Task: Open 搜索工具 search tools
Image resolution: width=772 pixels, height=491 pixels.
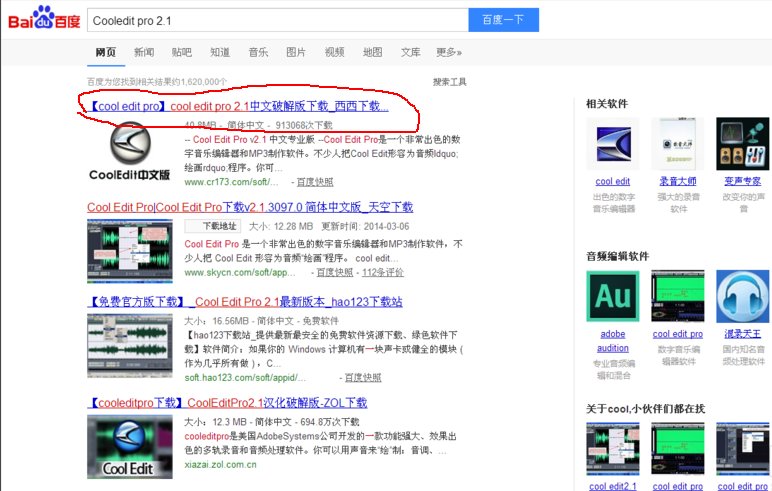Action: tap(450, 82)
